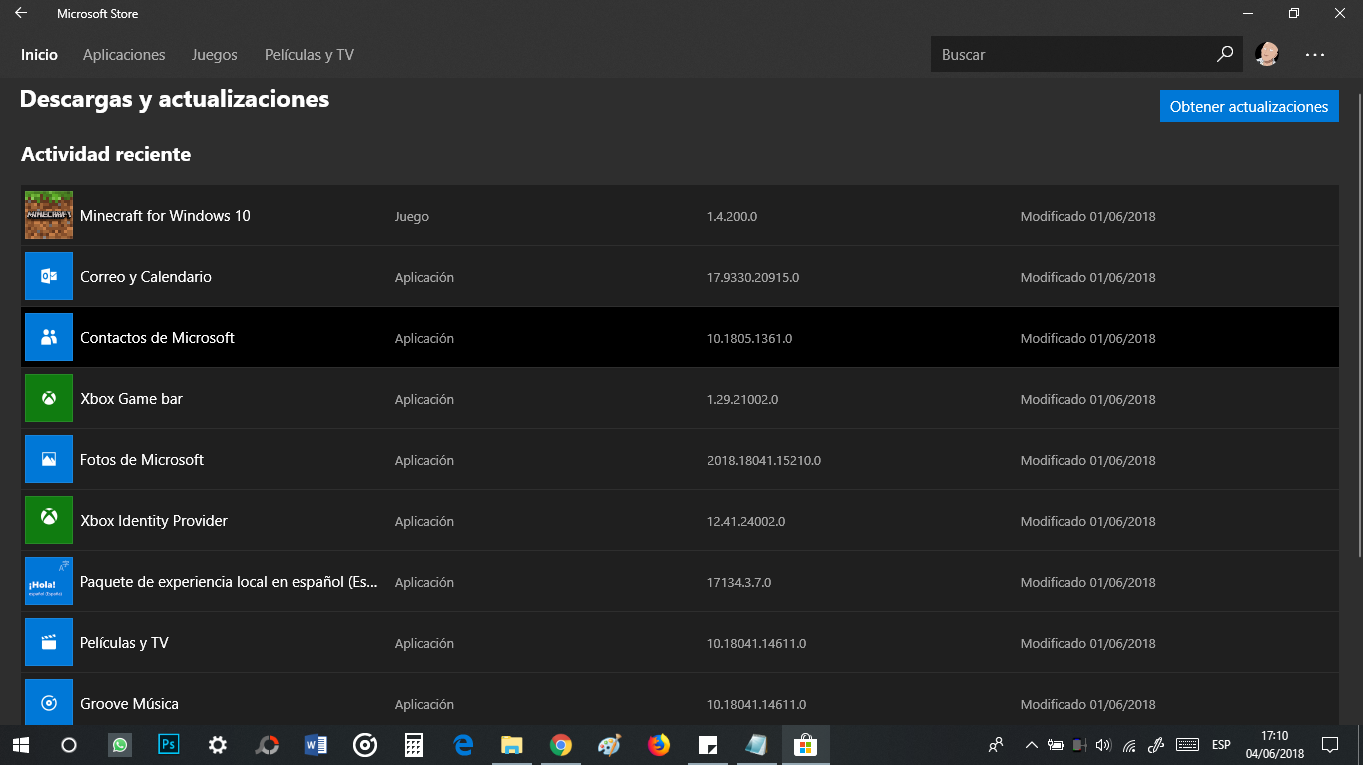Click version 12.41.24002.0 text

coord(746,521)
